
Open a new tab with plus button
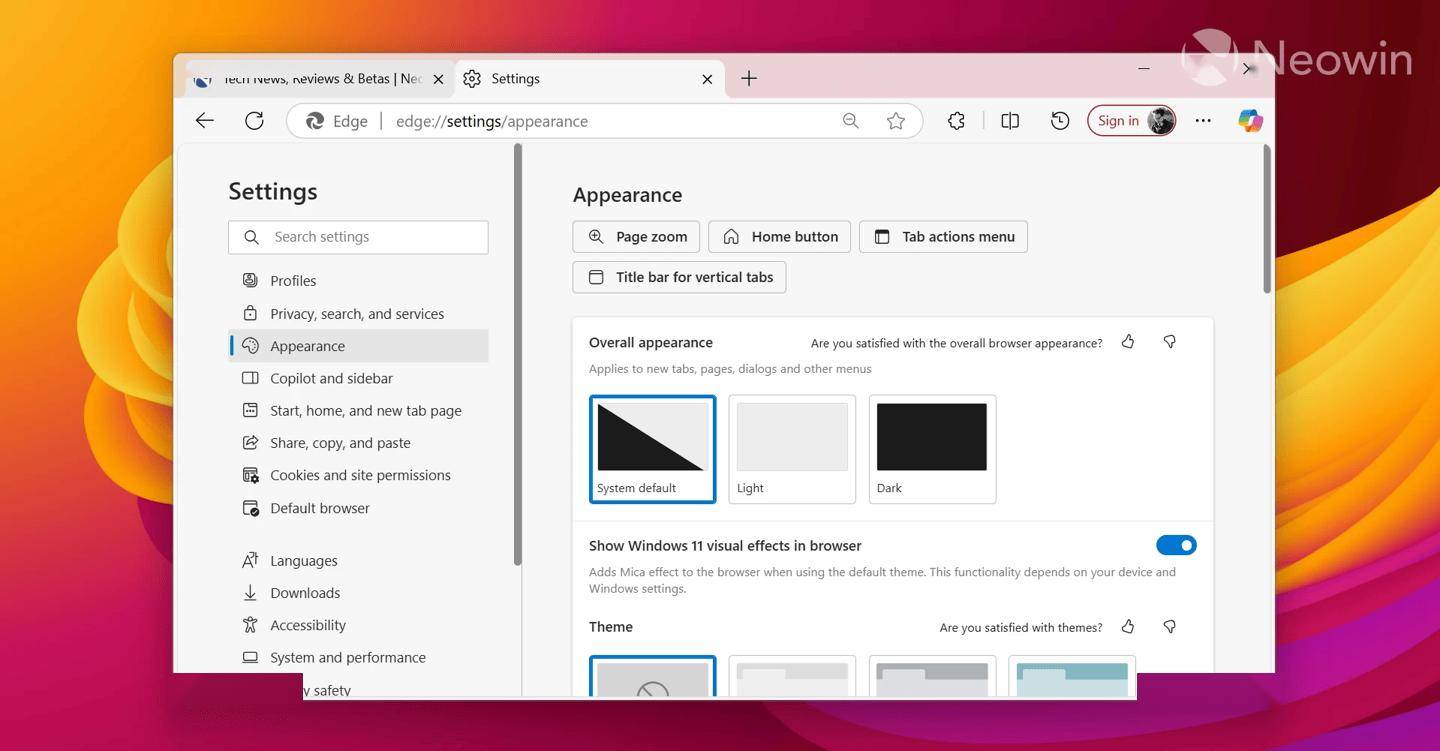[749, 78]
